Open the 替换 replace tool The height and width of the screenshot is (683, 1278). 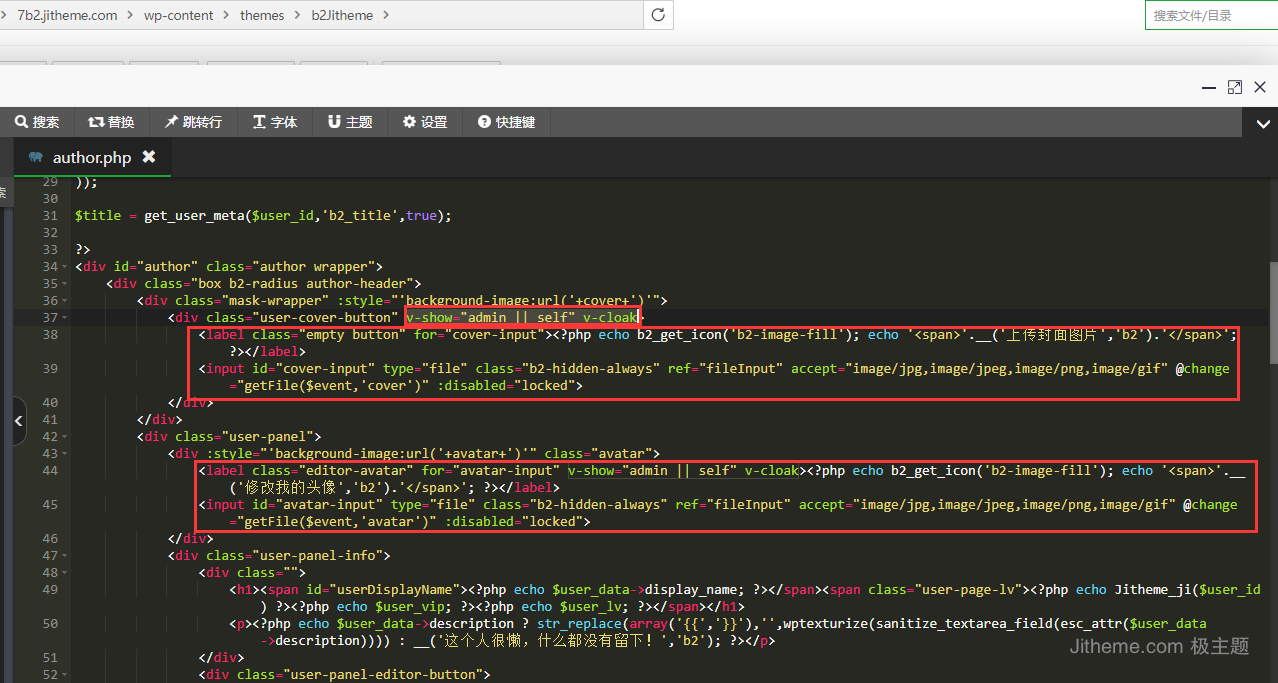[x=111, y=122]
